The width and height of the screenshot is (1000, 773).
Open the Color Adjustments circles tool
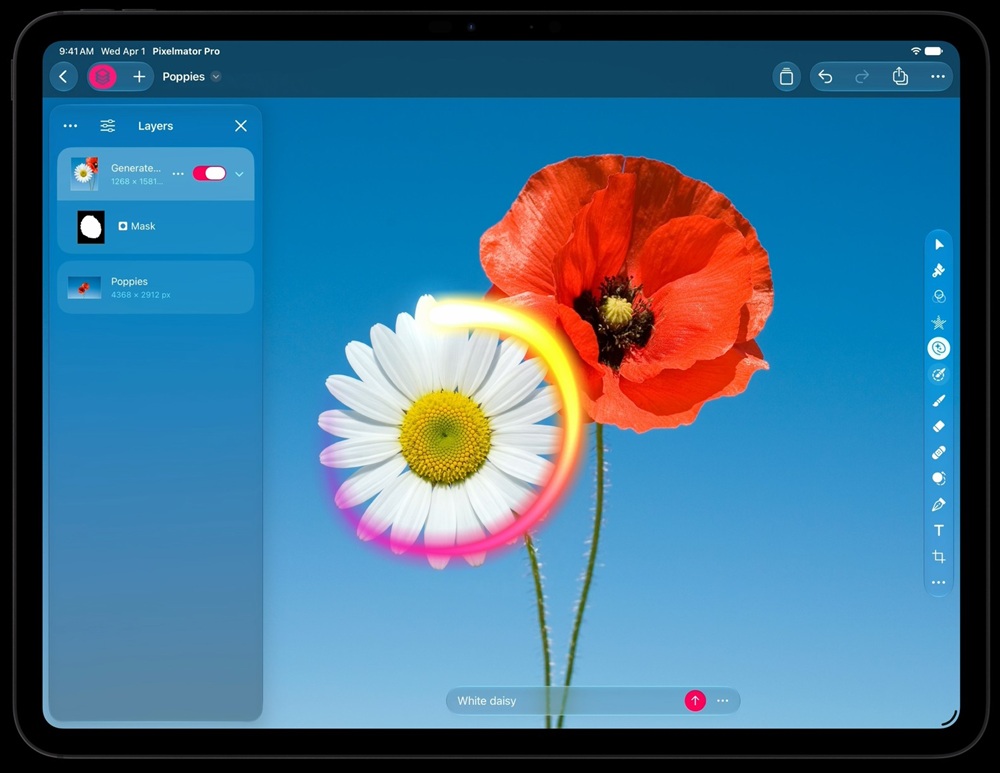[x=939, y=297]
